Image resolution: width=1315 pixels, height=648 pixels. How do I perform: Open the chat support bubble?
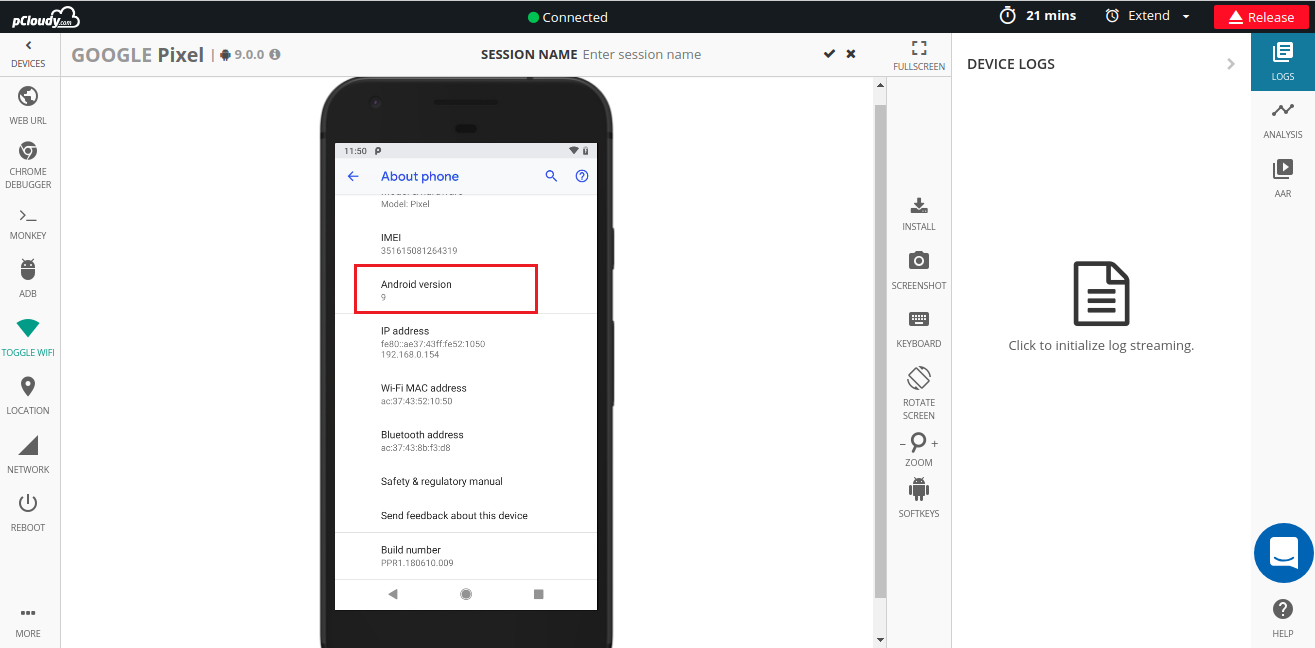point(1284,552)
